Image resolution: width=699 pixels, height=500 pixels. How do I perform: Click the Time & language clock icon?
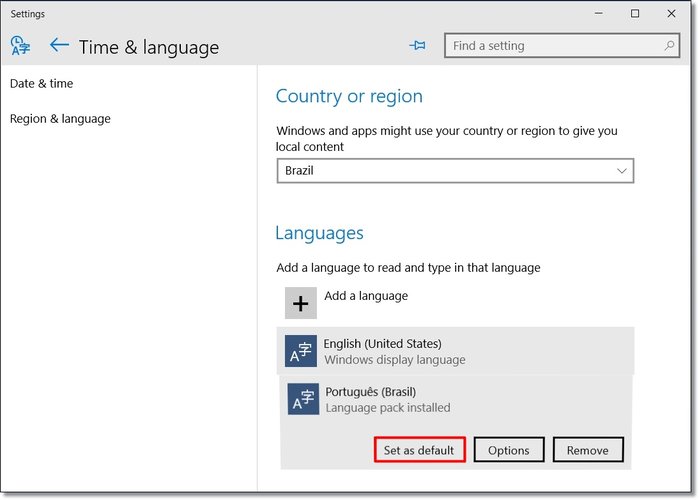click(x=21, y=45)
